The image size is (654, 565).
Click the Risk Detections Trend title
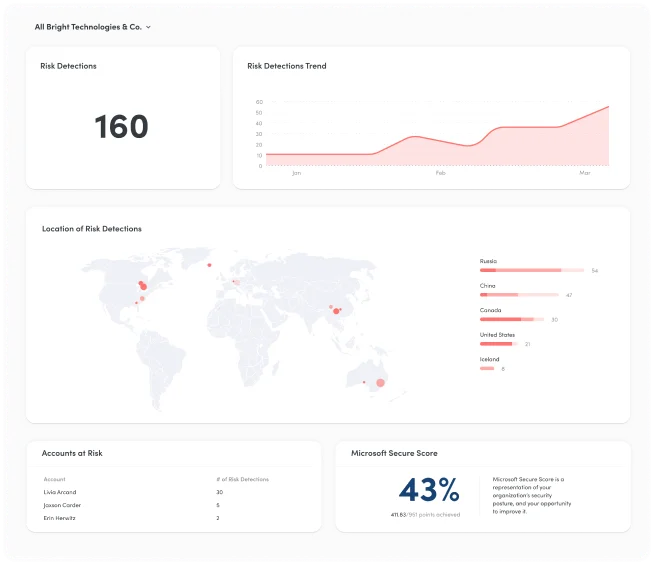(287, 66)
